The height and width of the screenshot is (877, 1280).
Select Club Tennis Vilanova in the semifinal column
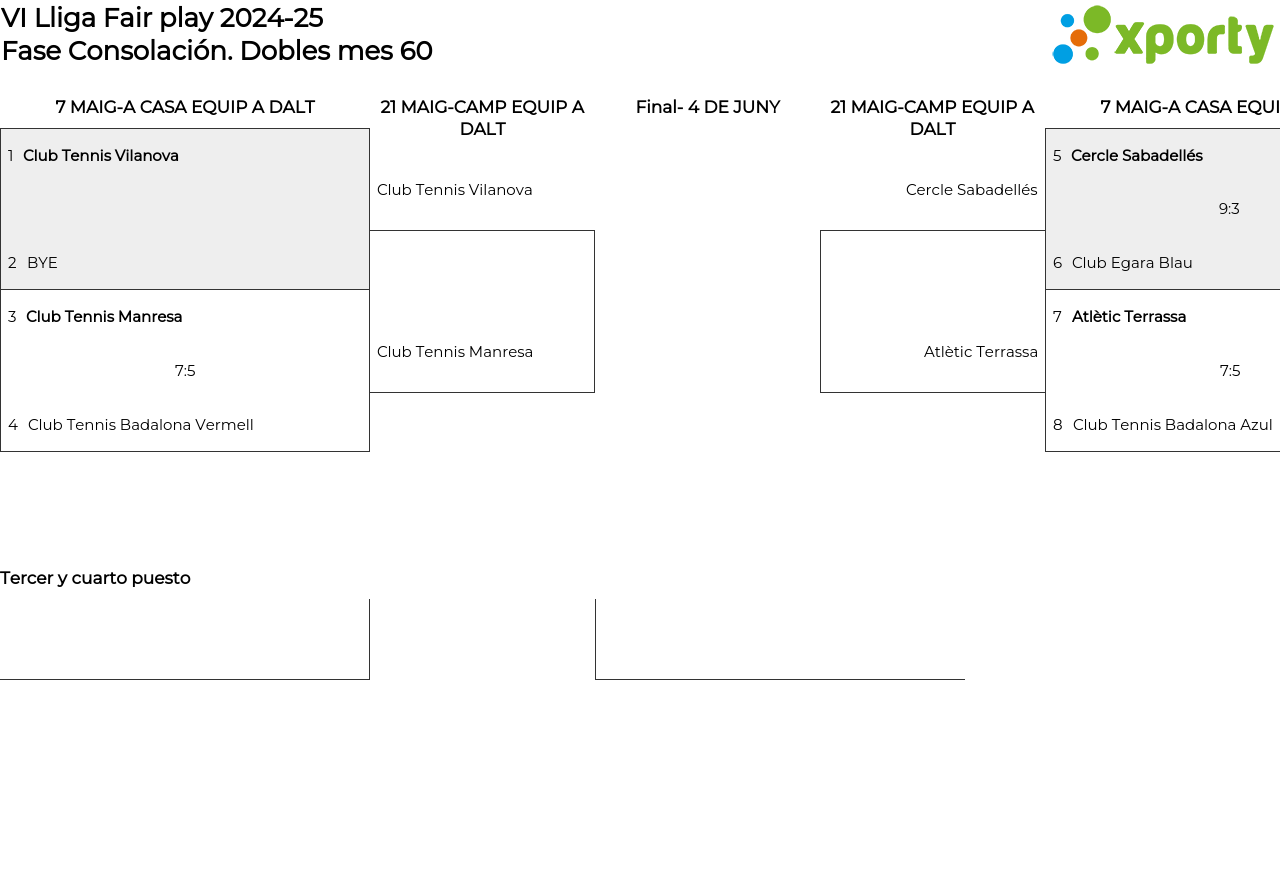[x=454, y=190]
